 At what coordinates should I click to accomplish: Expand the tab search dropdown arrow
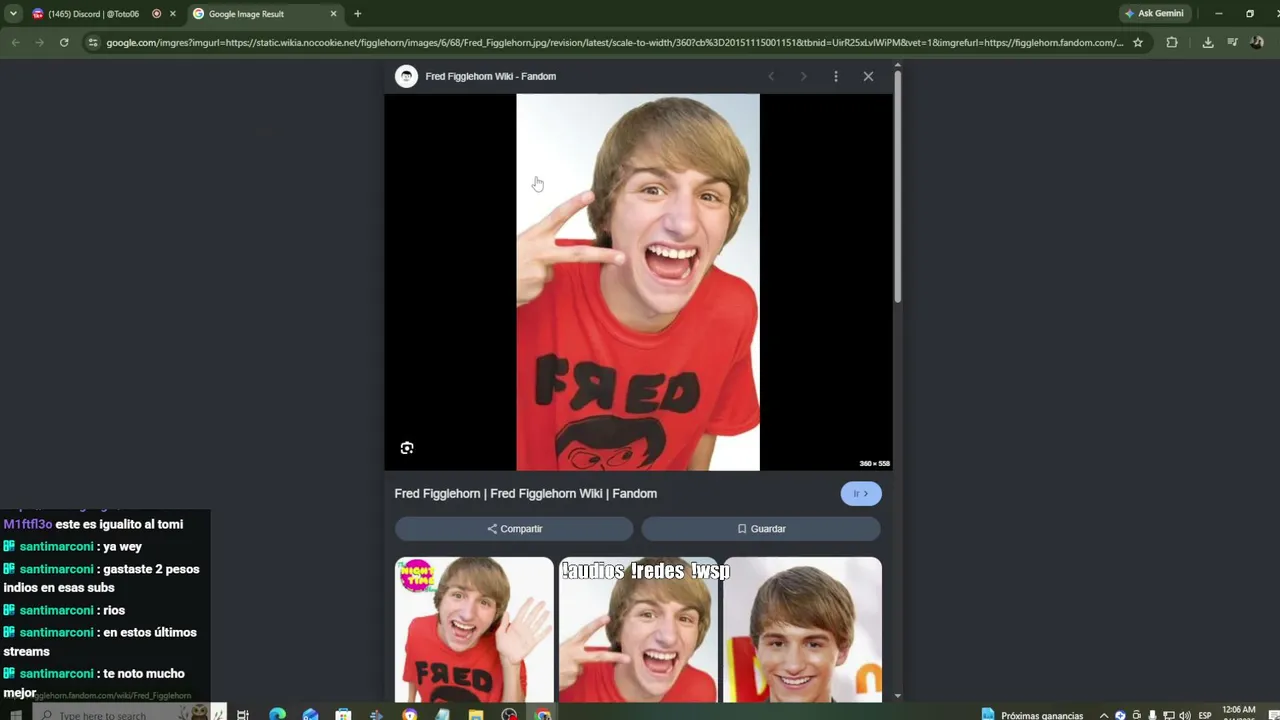tap(13, 14)
